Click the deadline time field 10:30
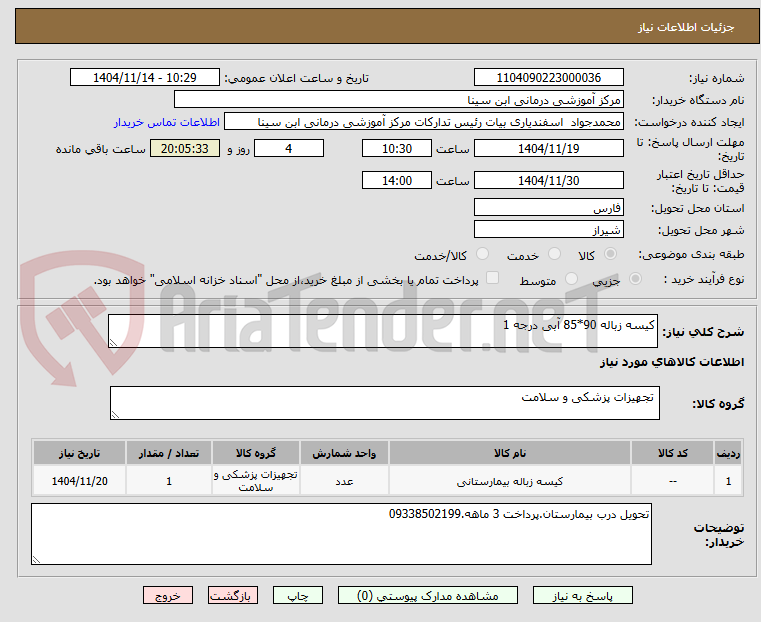 click(397, 148)
